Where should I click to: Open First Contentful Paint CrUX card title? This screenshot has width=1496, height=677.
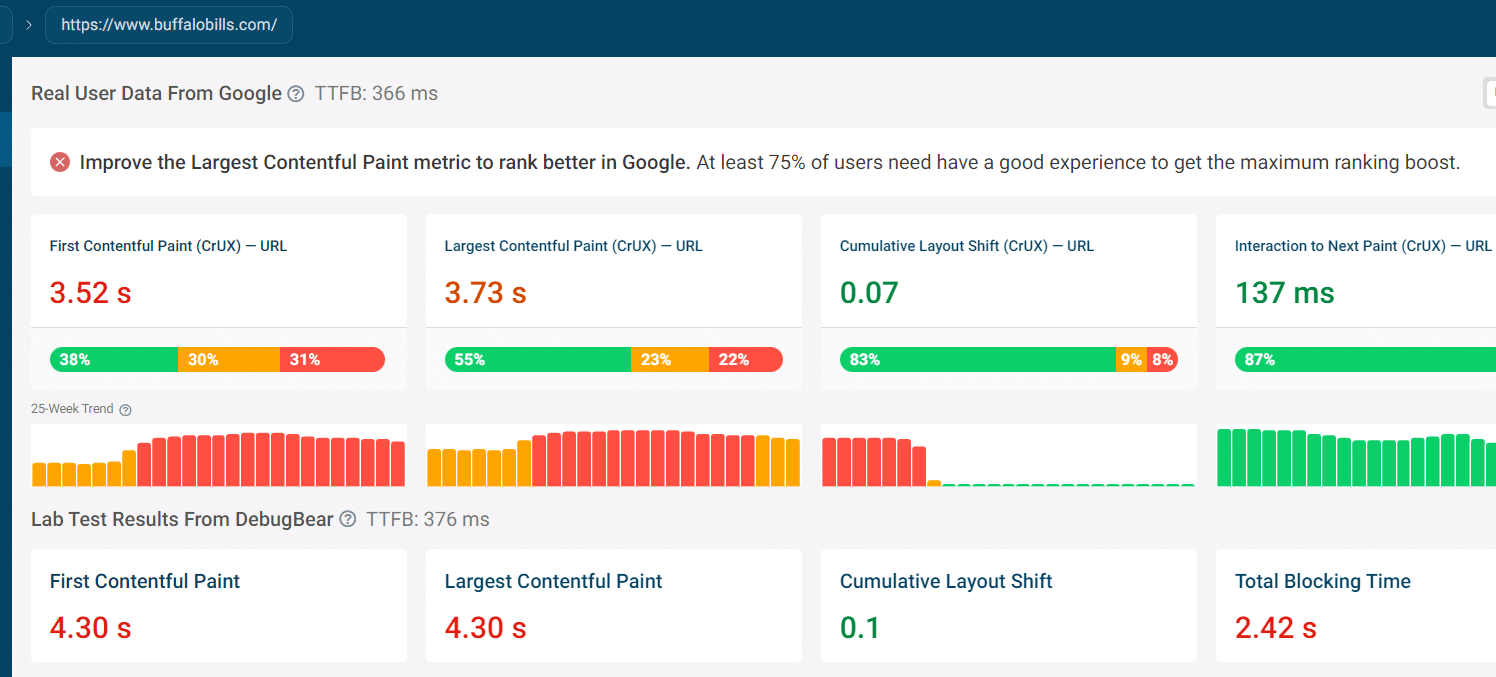[x=168, y=246]
